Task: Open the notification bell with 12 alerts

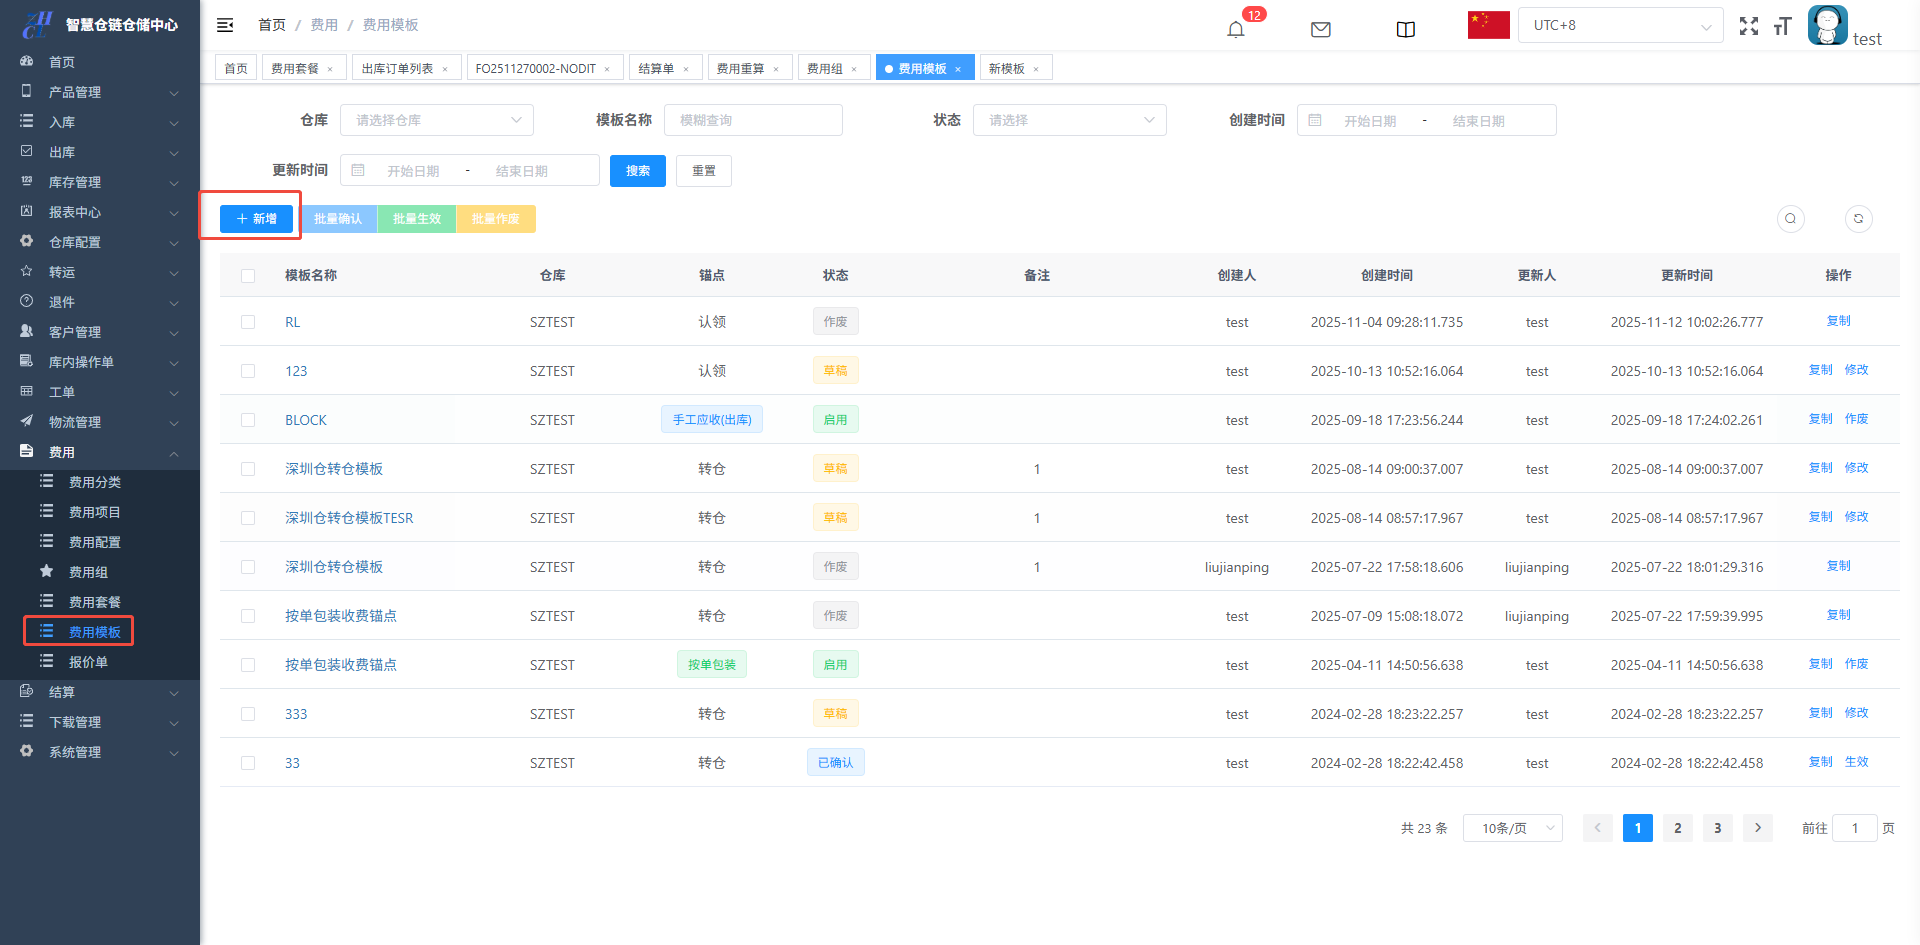Action: (x=1236, y=29)
